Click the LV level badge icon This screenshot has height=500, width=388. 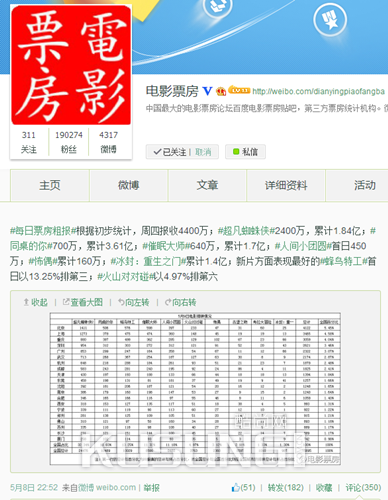coord(239,90)
